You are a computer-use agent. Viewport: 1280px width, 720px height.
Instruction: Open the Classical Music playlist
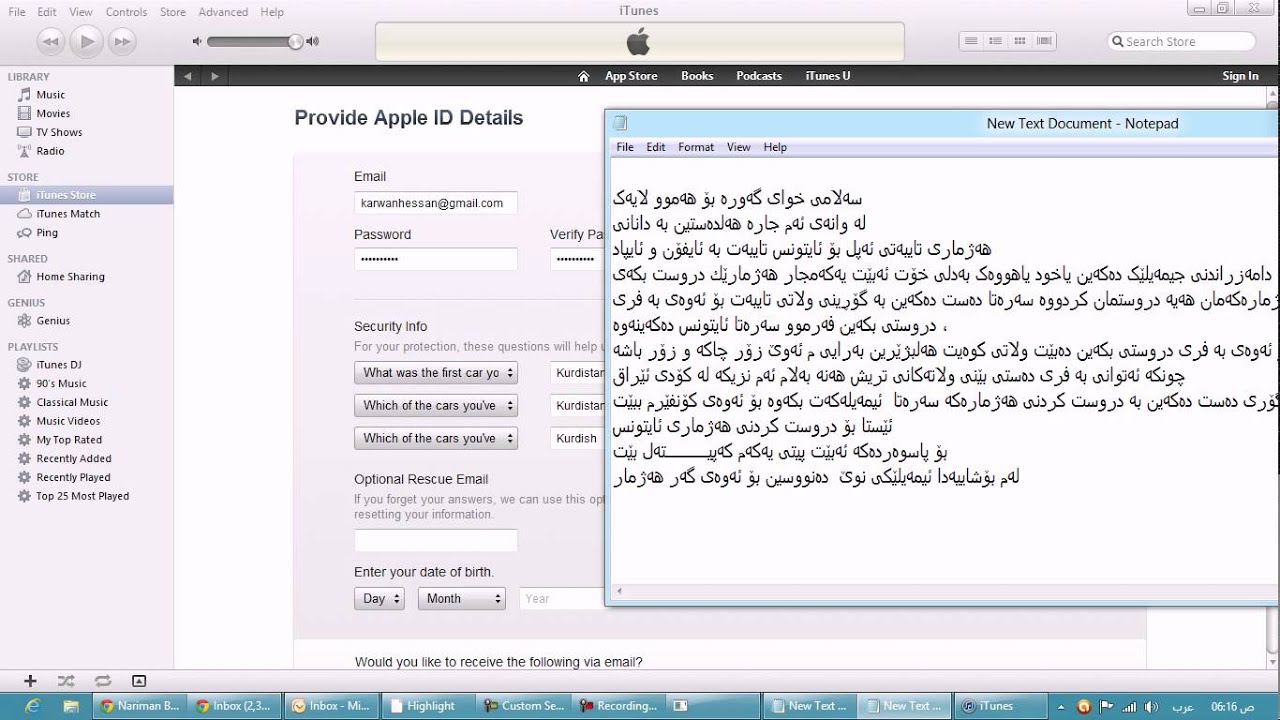point(72,402)
